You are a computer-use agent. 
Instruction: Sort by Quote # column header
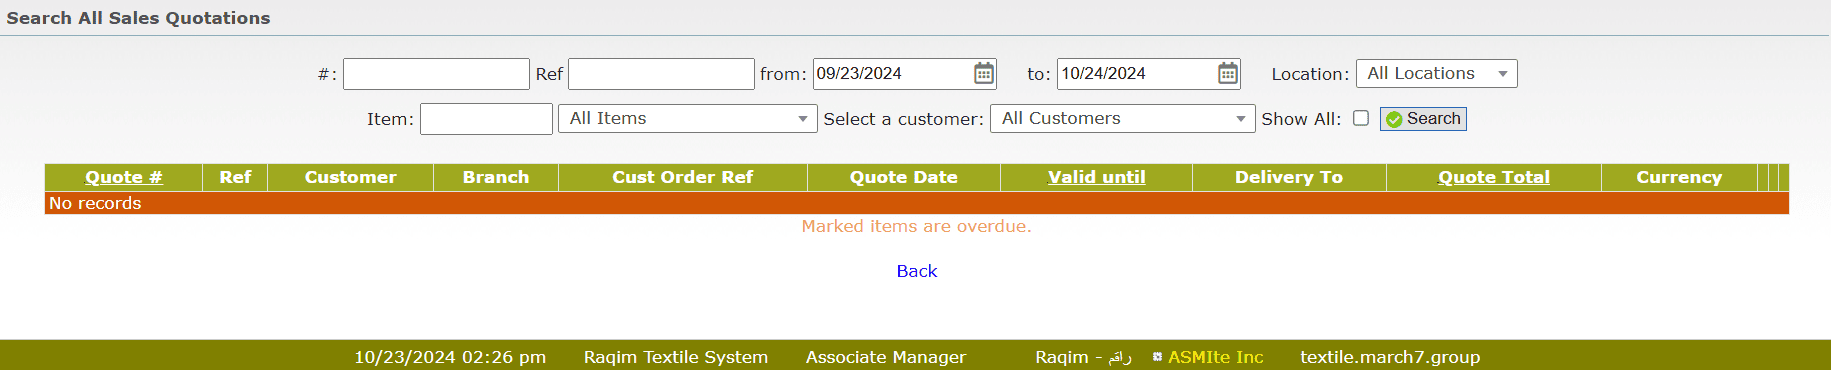(124, 177)
